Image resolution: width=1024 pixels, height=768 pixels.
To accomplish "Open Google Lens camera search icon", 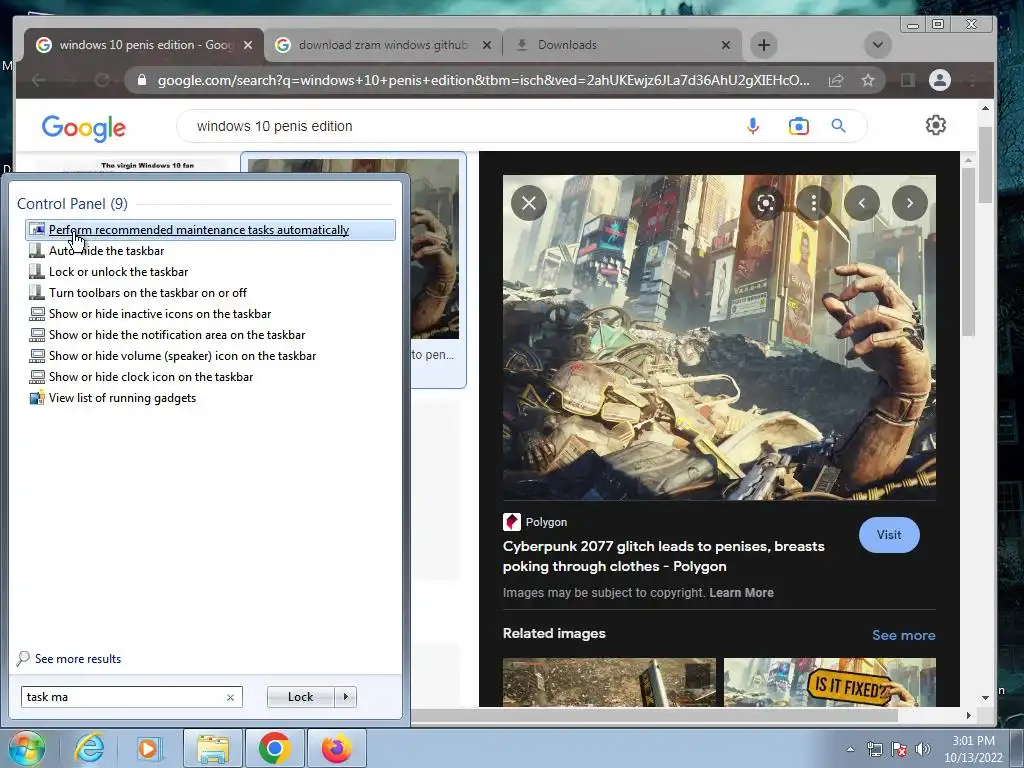I will (x=798, y=126).
